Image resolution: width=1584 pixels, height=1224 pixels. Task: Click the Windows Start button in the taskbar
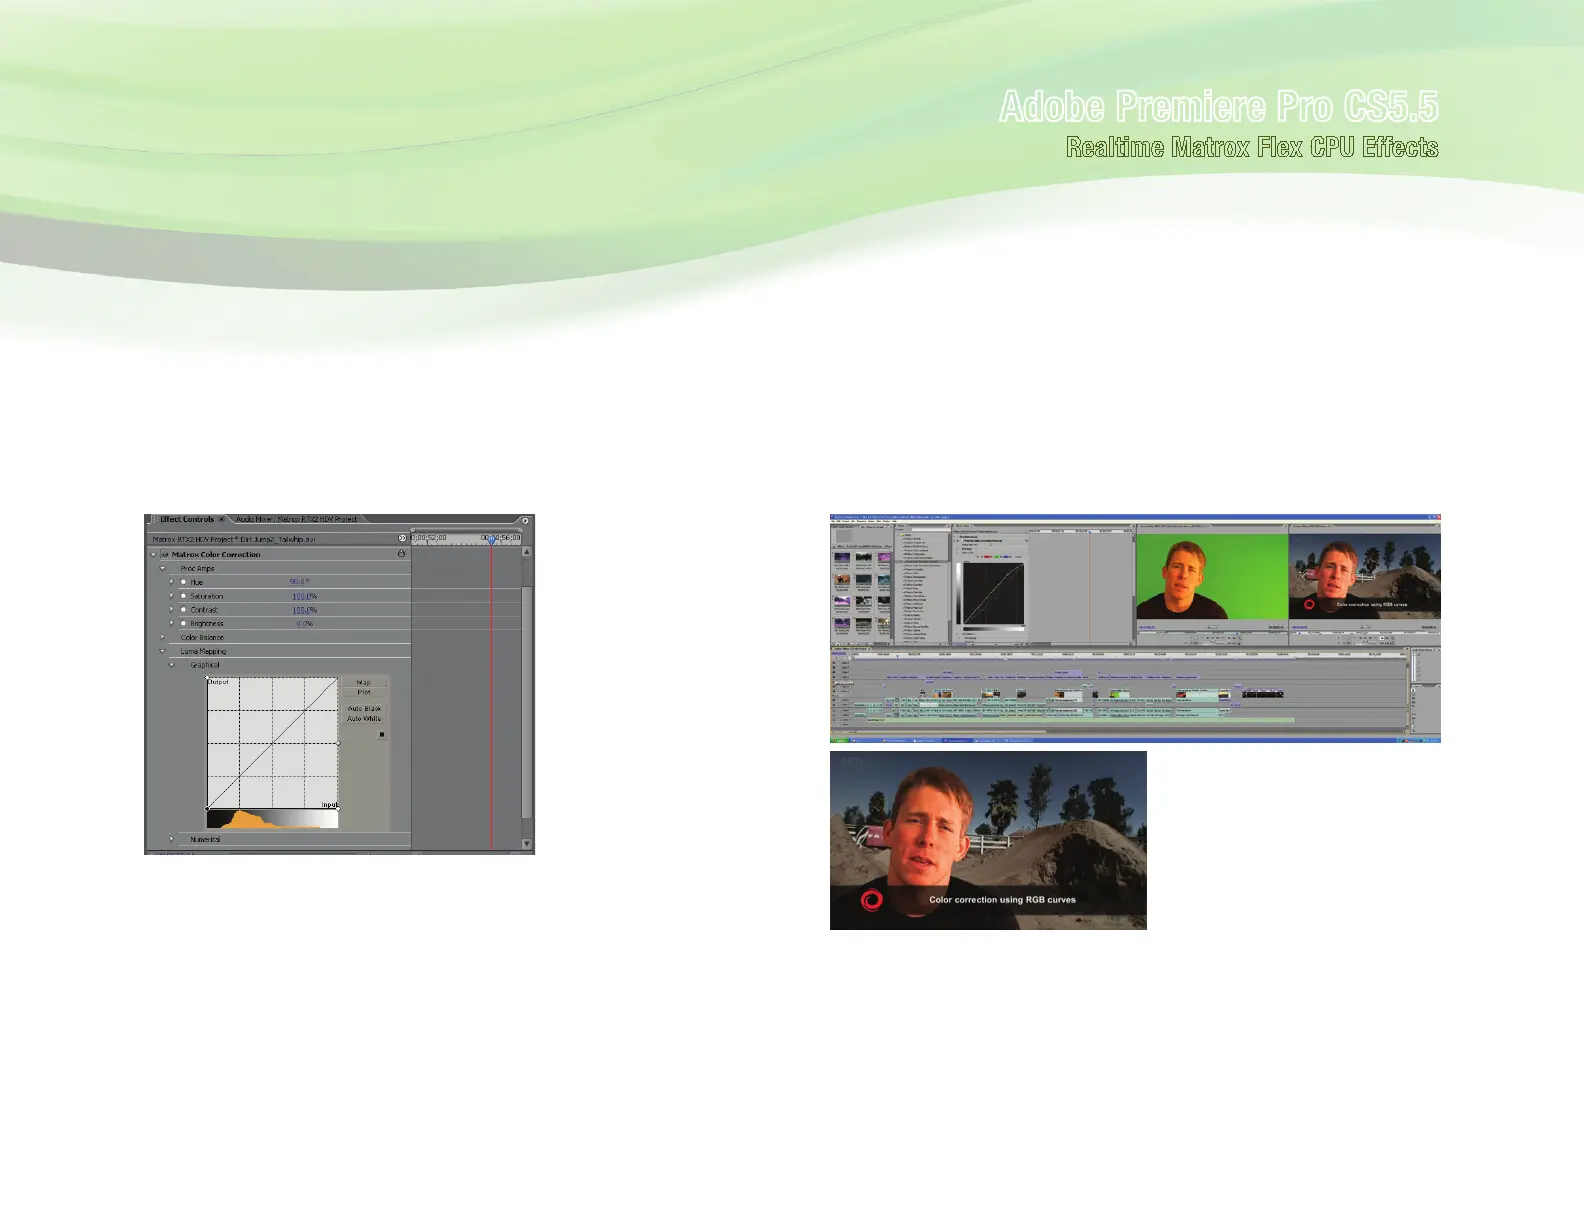tap(839, 740)
